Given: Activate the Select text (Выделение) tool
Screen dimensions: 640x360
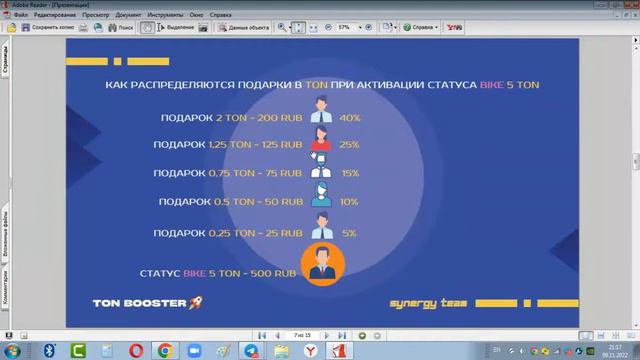Looking at the screenshot, I should tap(176, 27).
